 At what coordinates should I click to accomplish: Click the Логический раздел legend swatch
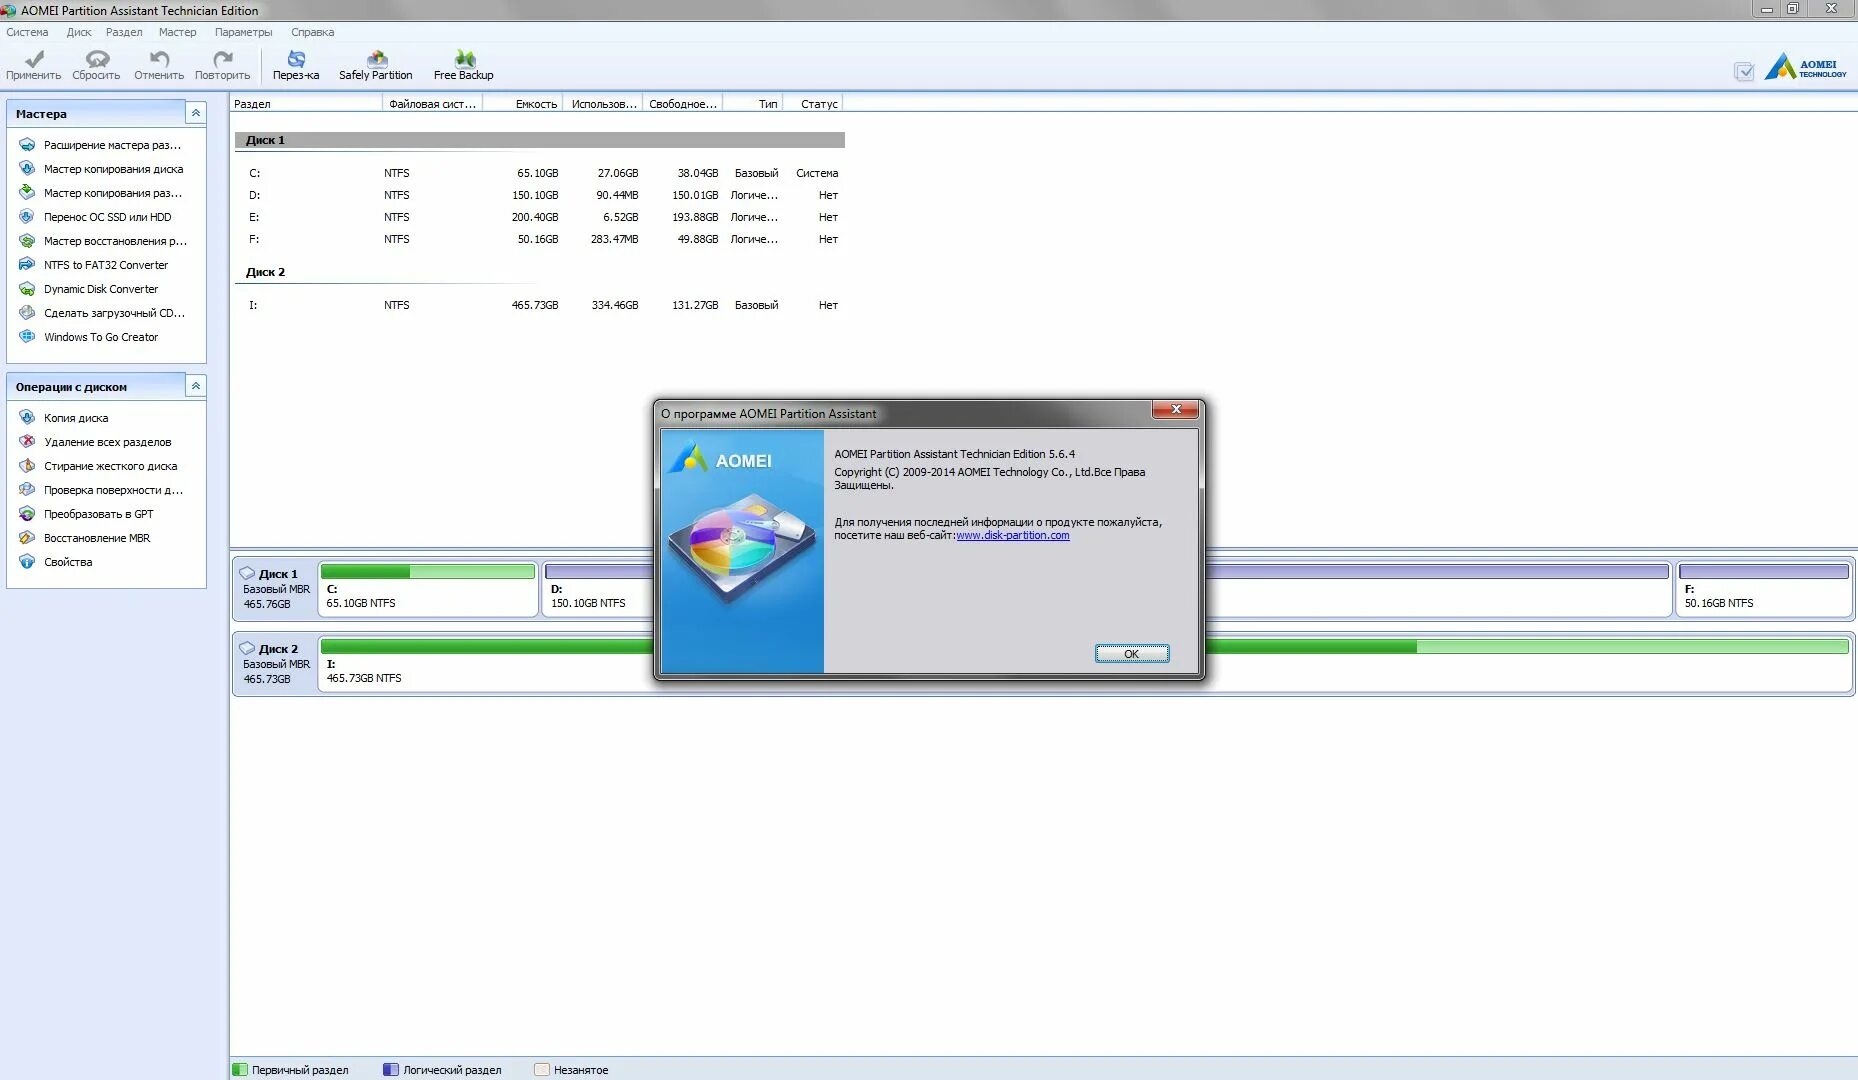click(x=391, y=1070)
